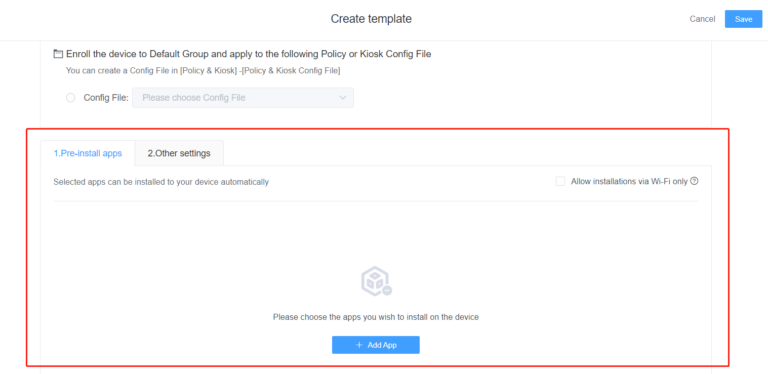Click the Policy & Kiosk Config File hint text
This screenshot has width=768, height=374.
coord(203,70)
